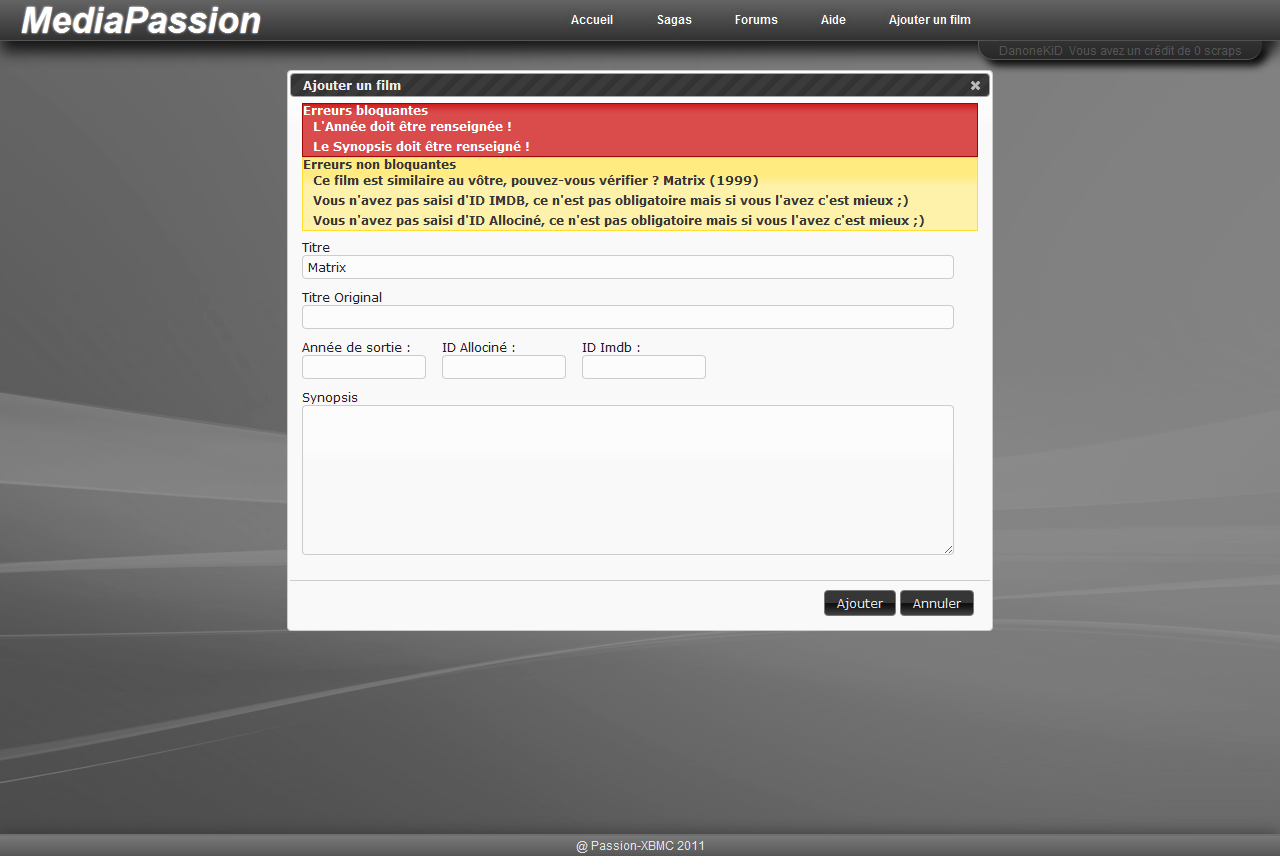Click the Passion-XBMC 2011 footer text
Screen dimensions: 1280x856
(640, 846)
